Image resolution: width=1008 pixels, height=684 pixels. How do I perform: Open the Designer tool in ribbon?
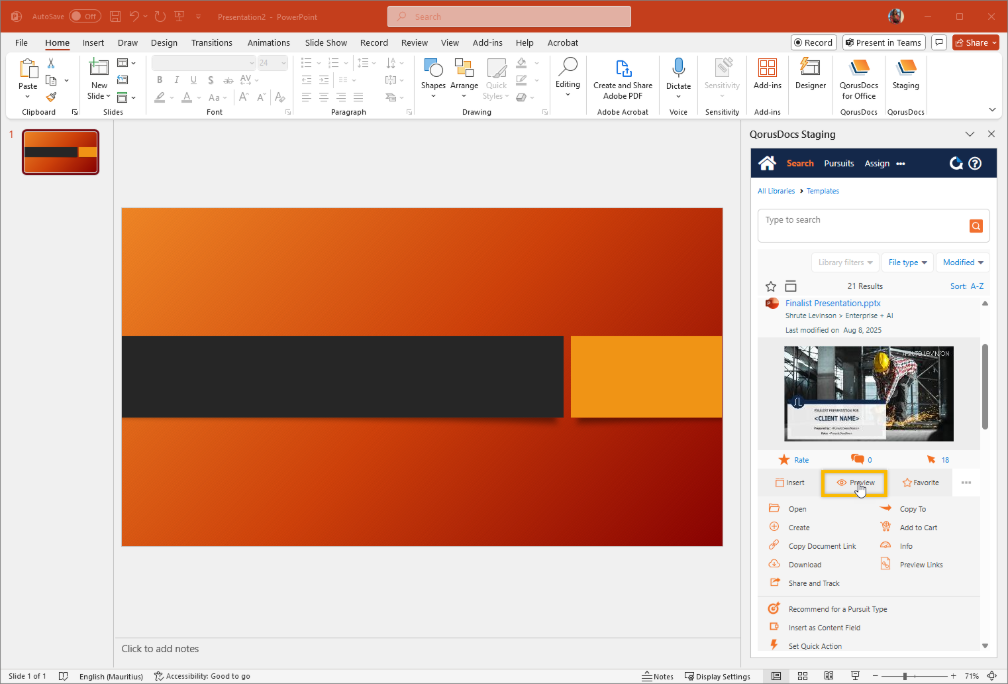coord(810,74)
